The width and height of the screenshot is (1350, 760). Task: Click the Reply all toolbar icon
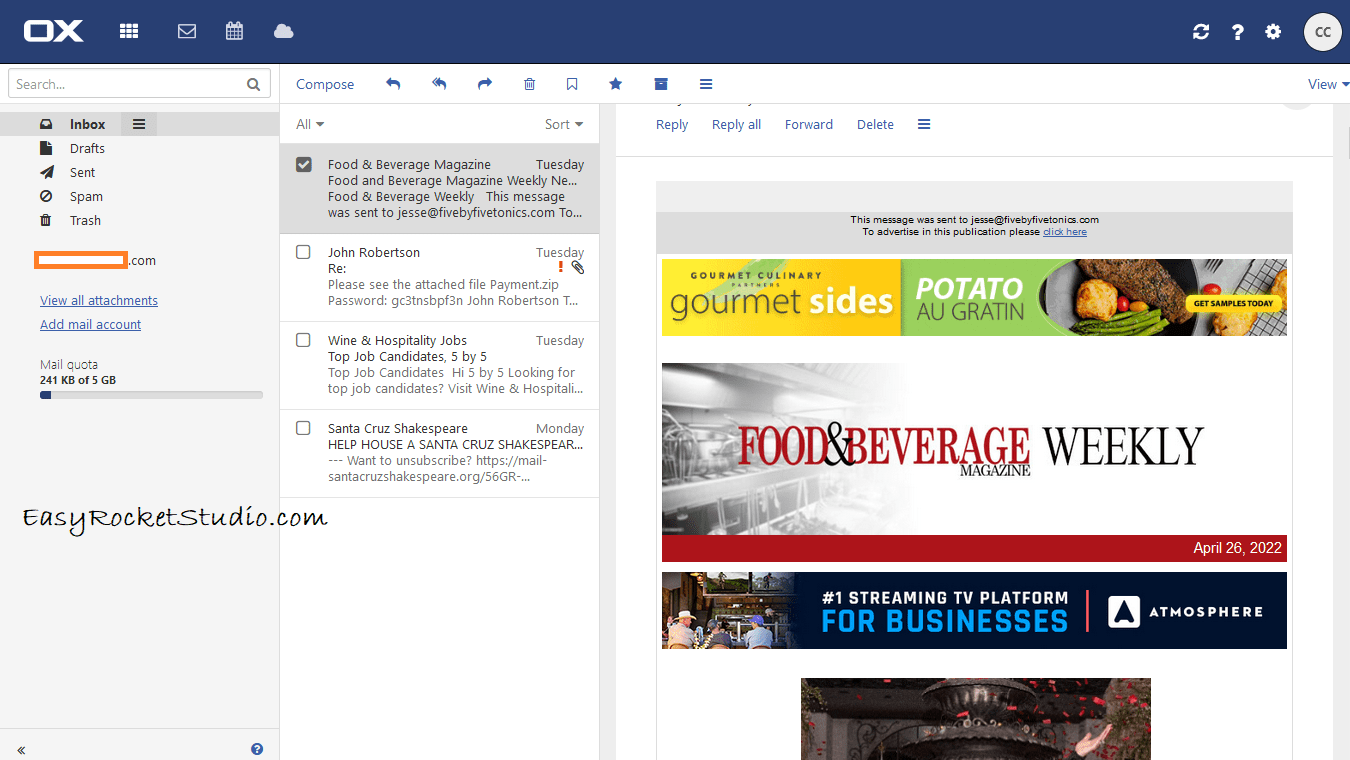(439, 84)
